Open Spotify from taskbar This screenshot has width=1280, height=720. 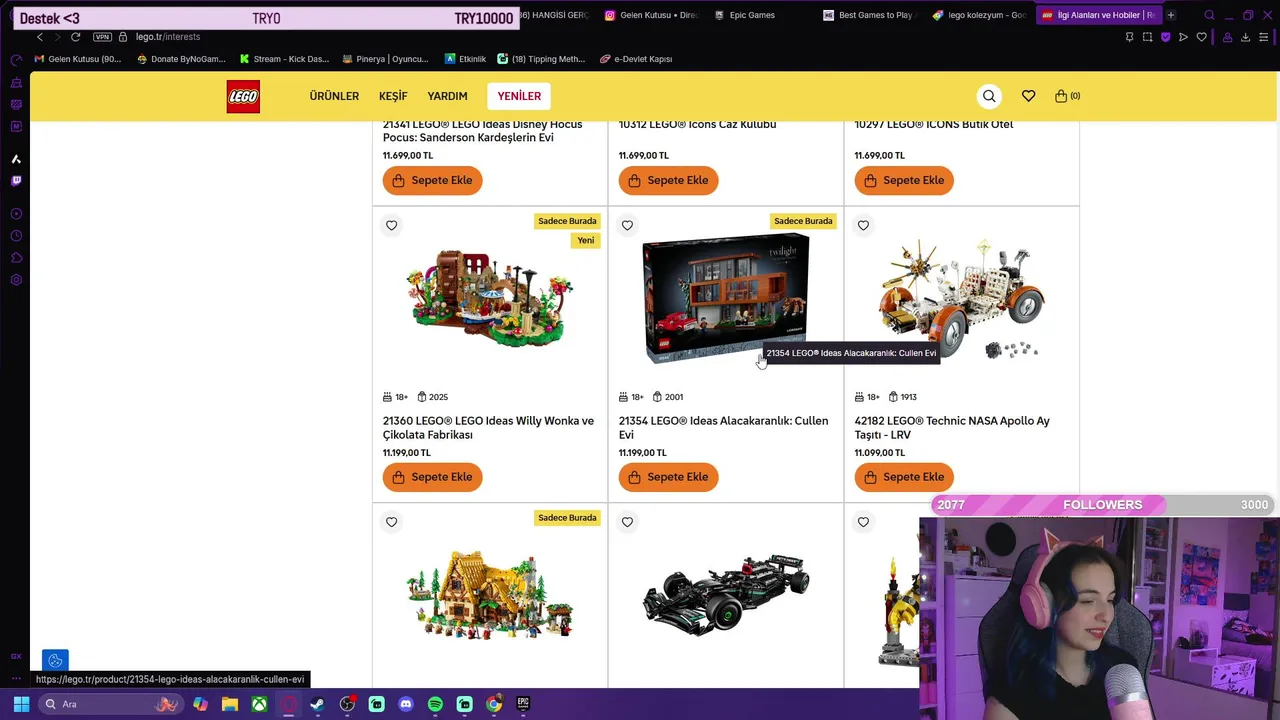[435, 704]
